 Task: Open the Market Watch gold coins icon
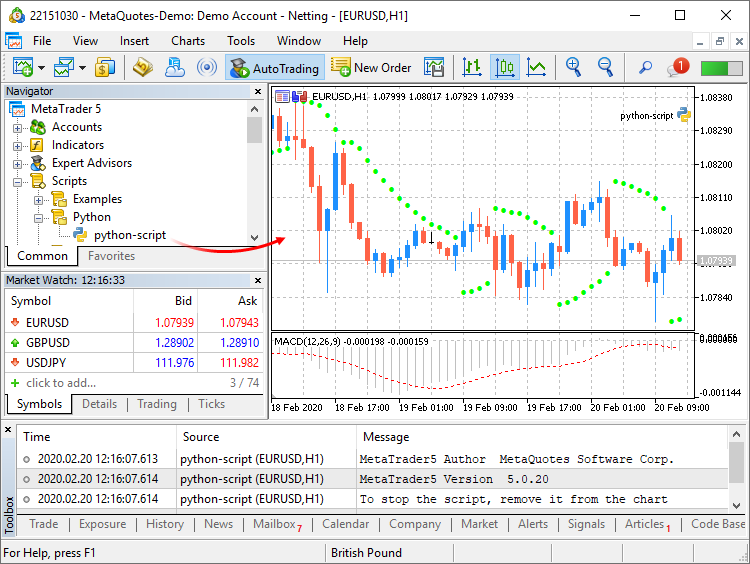coord(142,67)
